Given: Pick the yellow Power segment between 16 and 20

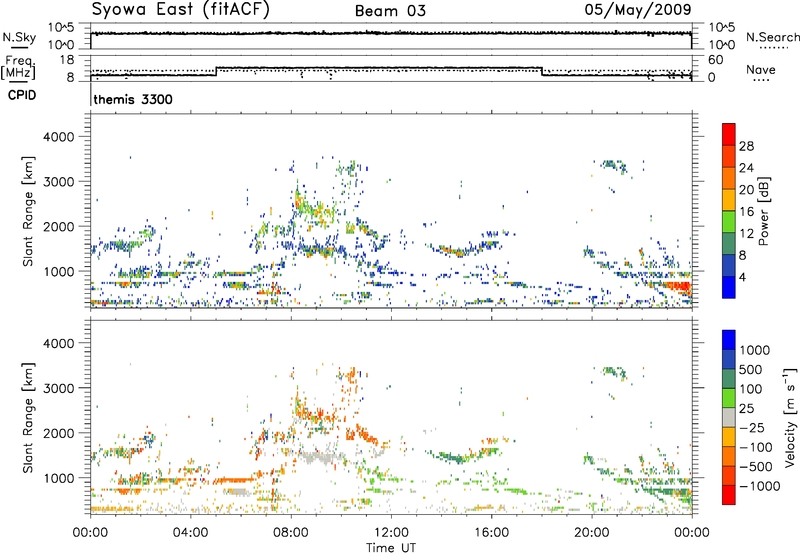Looking at the screenshot, I should pos(729,200).
